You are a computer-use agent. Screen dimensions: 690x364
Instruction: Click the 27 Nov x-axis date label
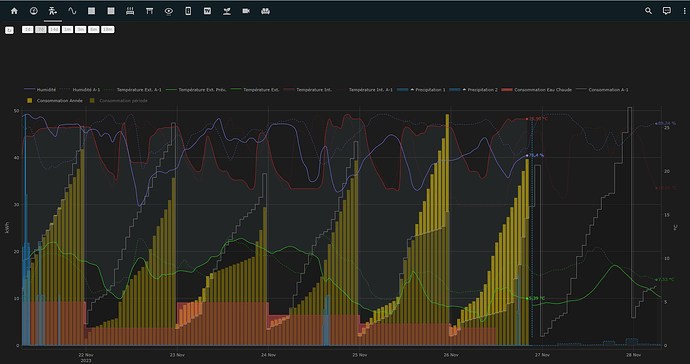pyautogui.click(x=542, y=355)
